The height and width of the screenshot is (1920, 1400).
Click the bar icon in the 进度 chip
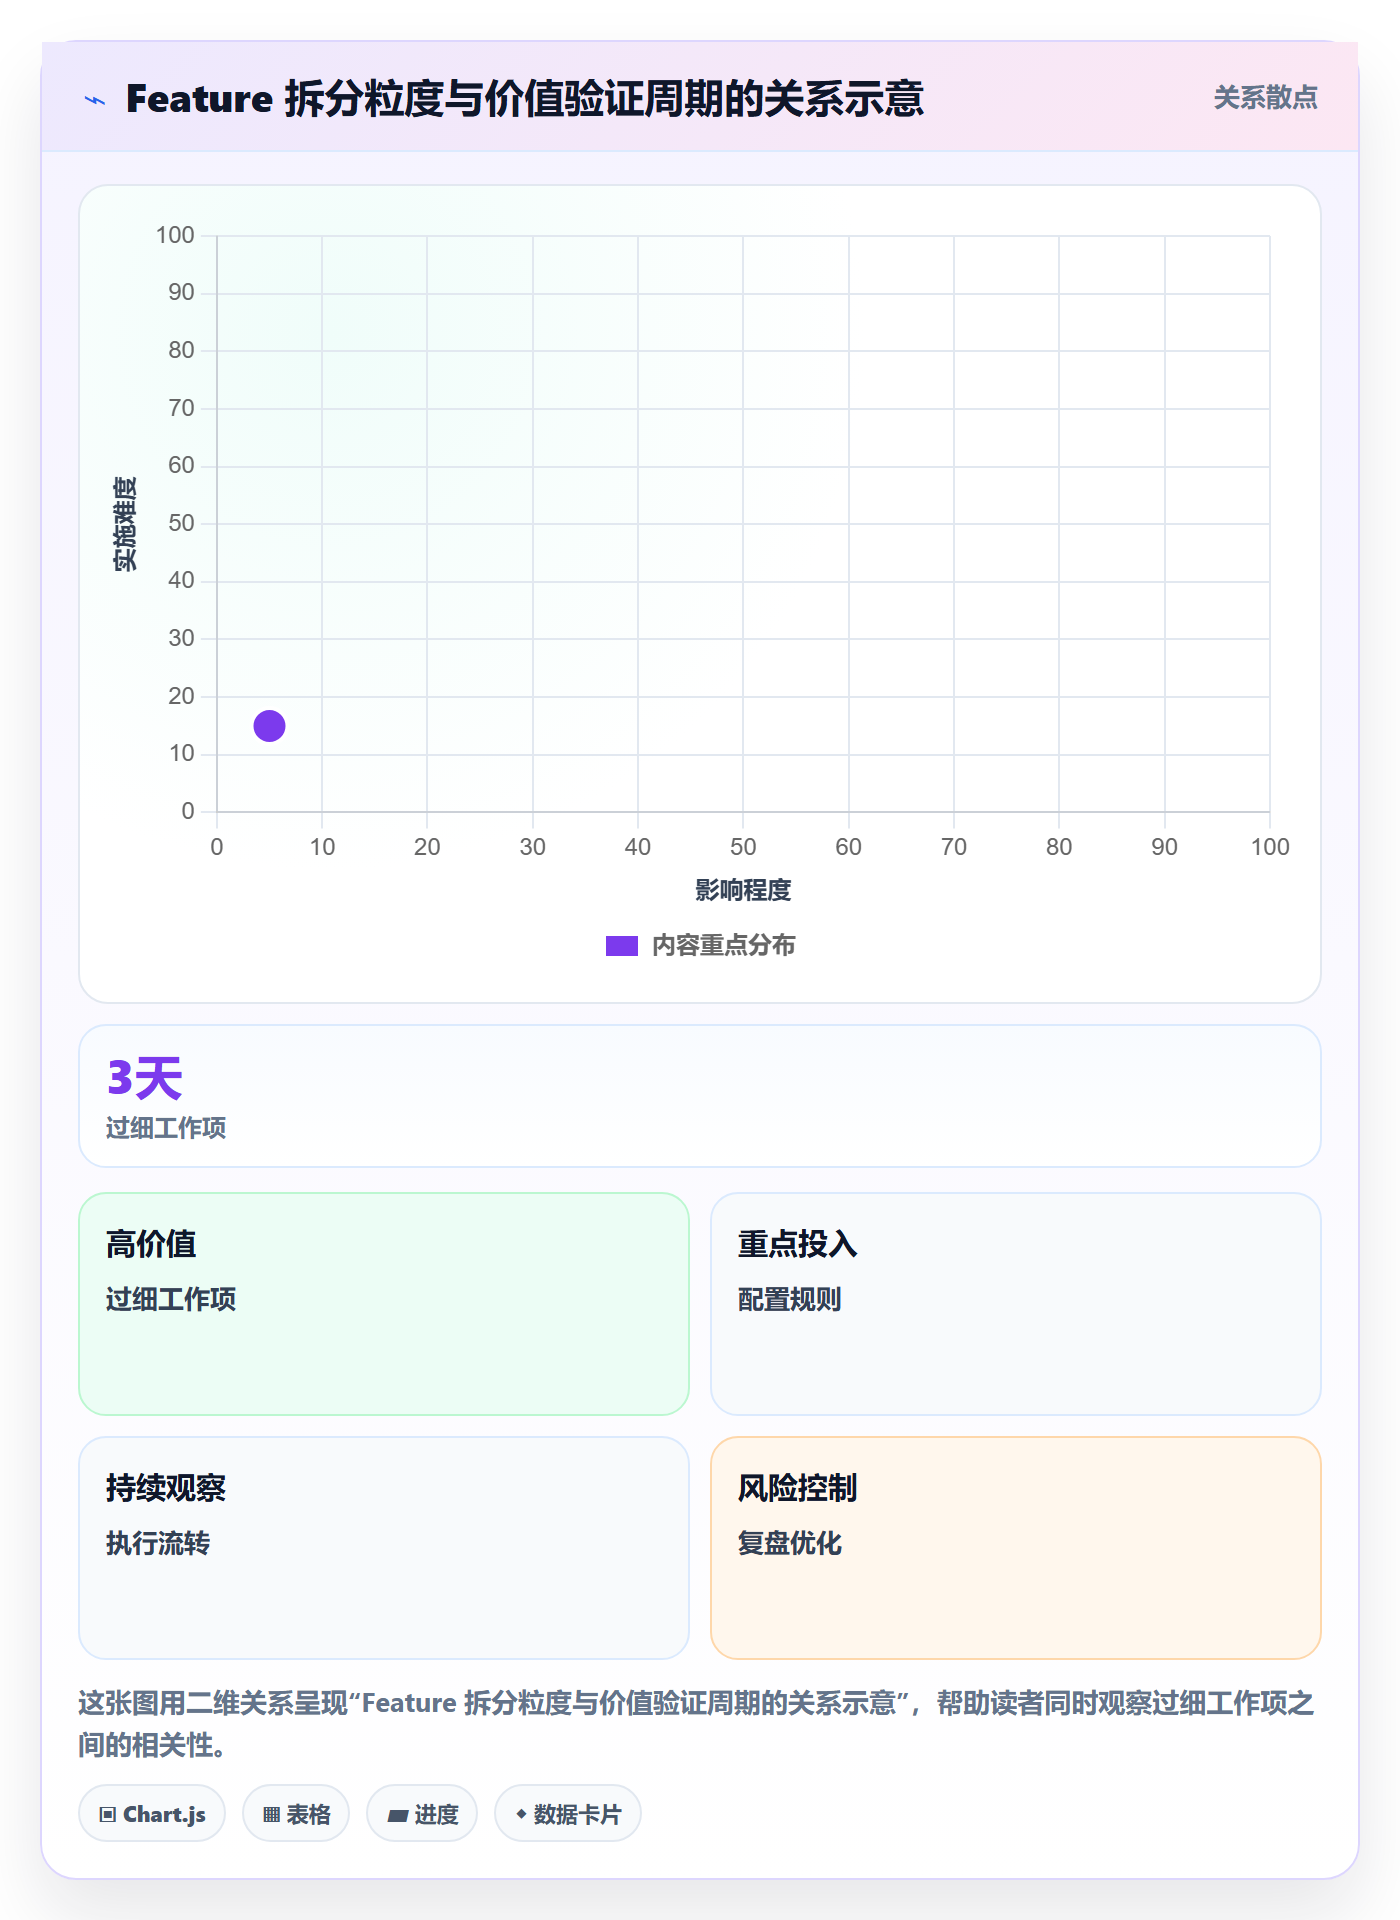click(x=398, y=1816)
